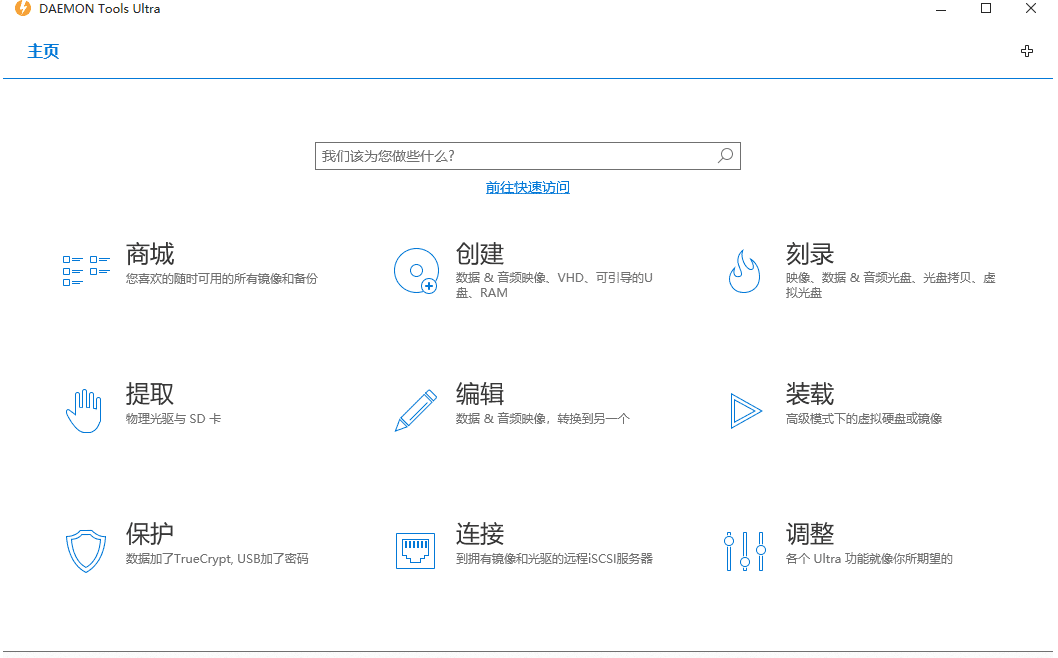Open the 连接 heading
Image resolution: width=1058 pixels, height=658 pixels.
click(480, 534)
